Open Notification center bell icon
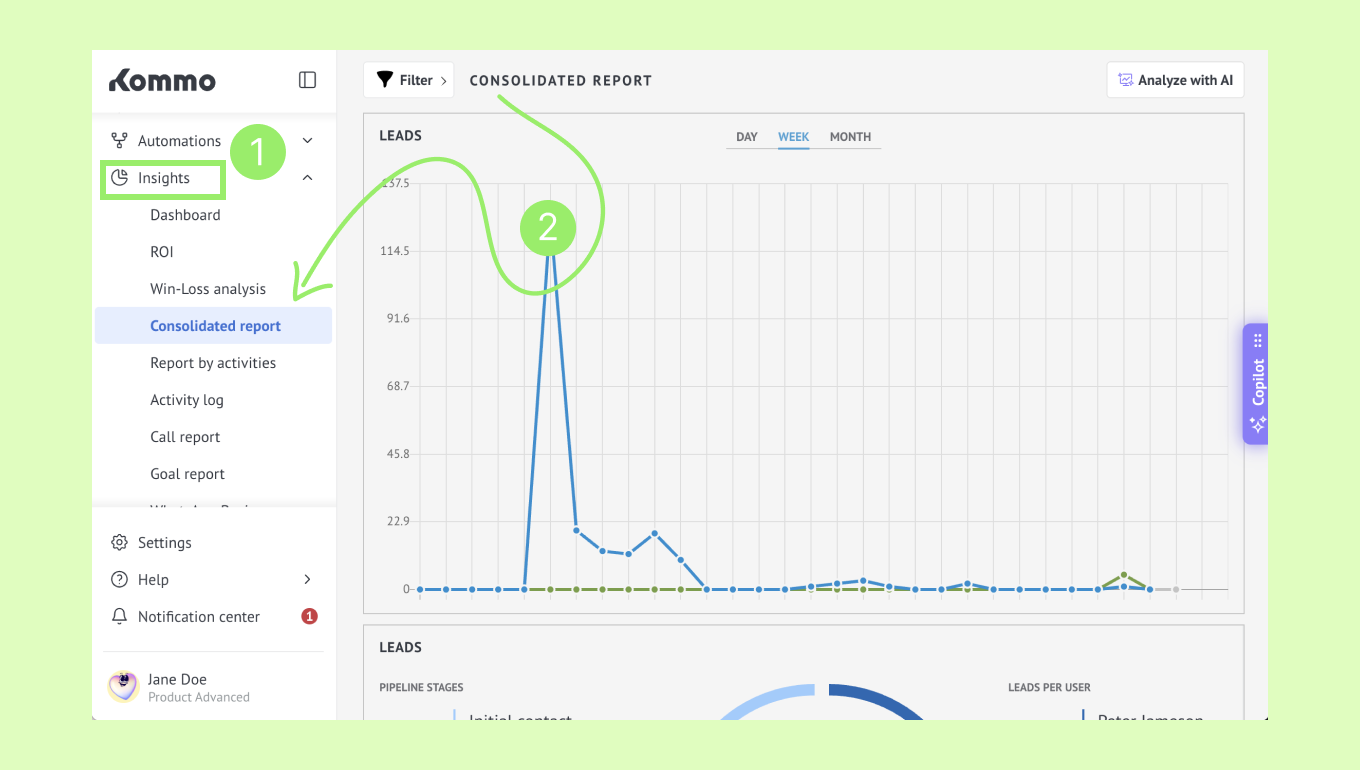Viewport: 1360px width, 770px height. point(119,617)
